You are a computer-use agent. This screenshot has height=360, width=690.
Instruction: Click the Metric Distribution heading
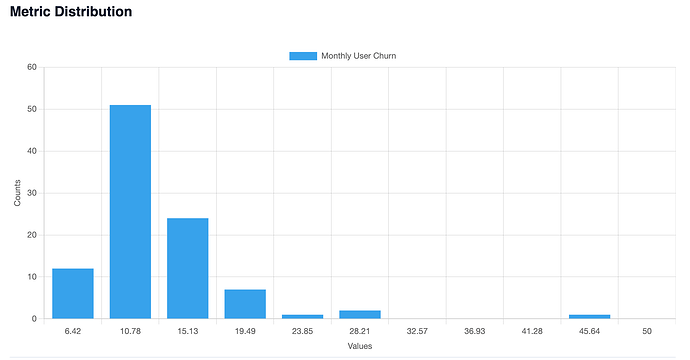point(71,11)
